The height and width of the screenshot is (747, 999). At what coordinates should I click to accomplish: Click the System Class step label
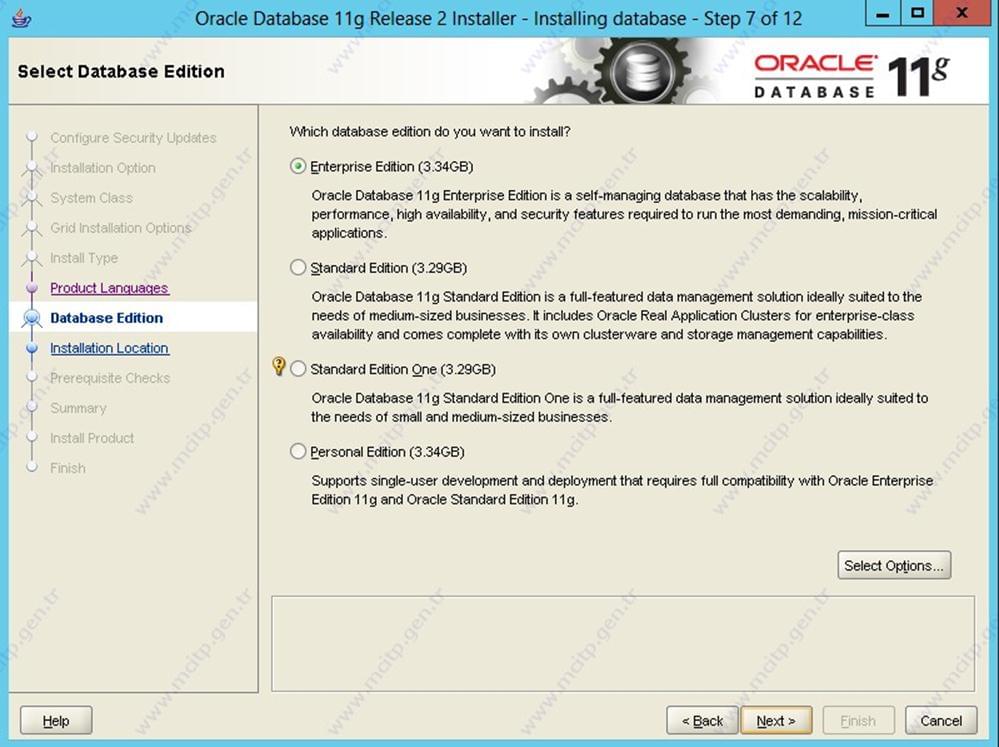92,198
